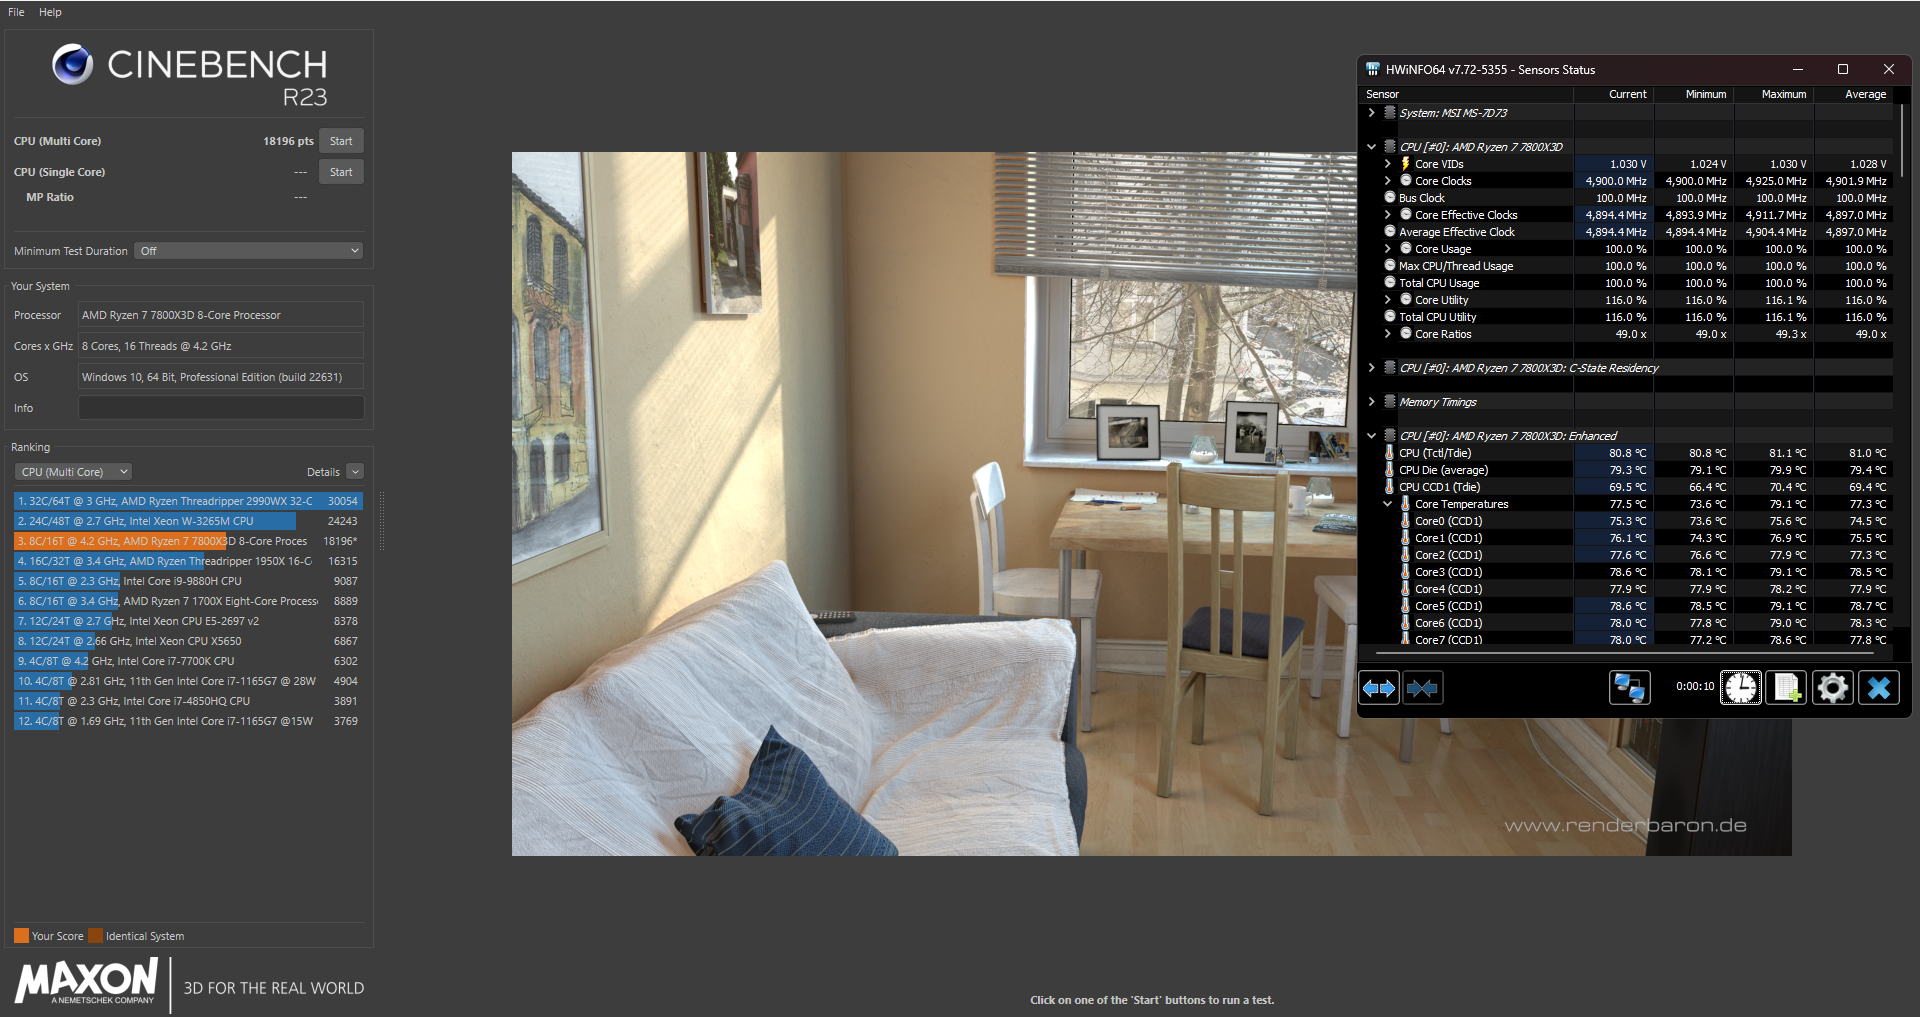Click thermometer icon next to CPU Die (average)

pos(1389,470)
